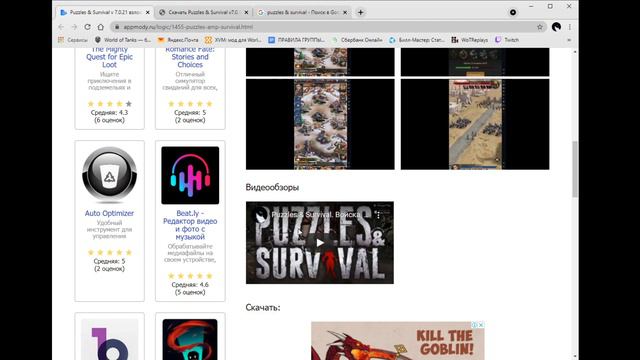Rate Mighty Quest with fifth star

pos(129,104)
